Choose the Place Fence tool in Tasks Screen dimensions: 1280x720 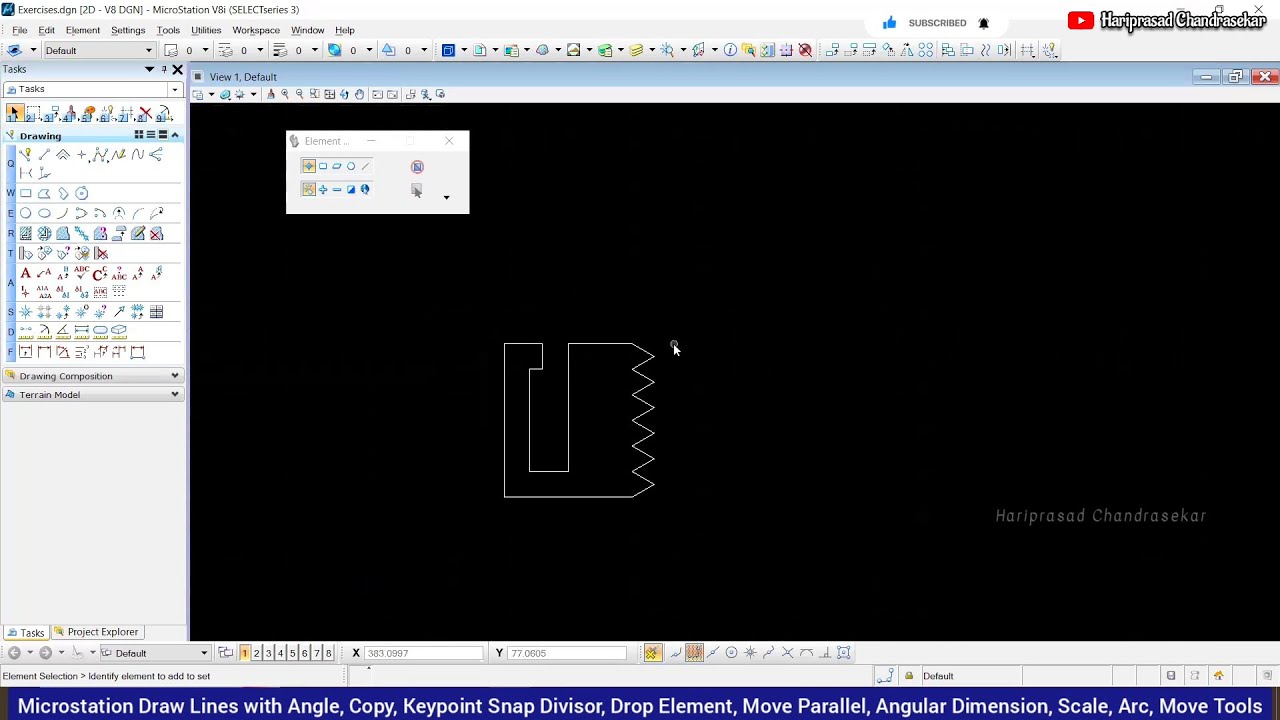(x=34, y=114)
